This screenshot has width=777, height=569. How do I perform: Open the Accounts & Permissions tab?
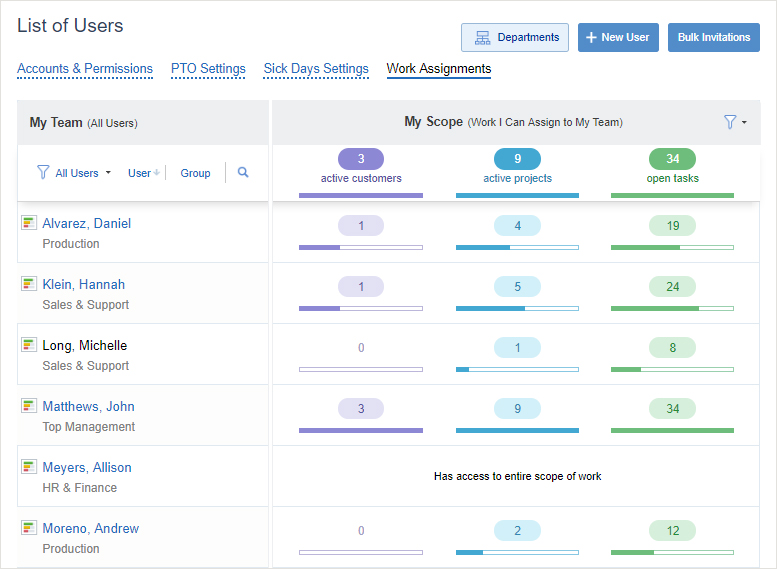(x=85, y=69)
